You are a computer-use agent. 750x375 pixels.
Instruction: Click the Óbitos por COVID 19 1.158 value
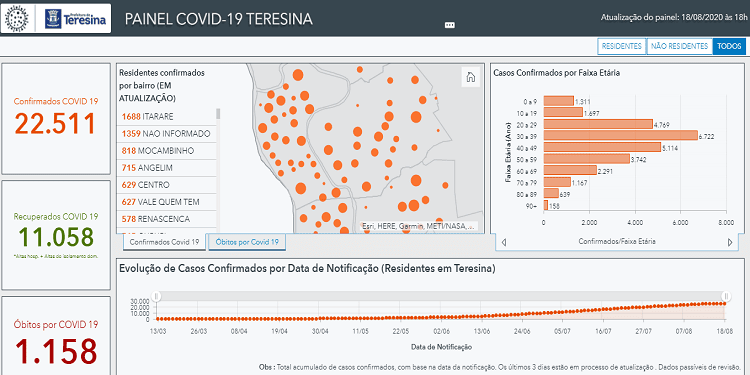click(56, 351)
